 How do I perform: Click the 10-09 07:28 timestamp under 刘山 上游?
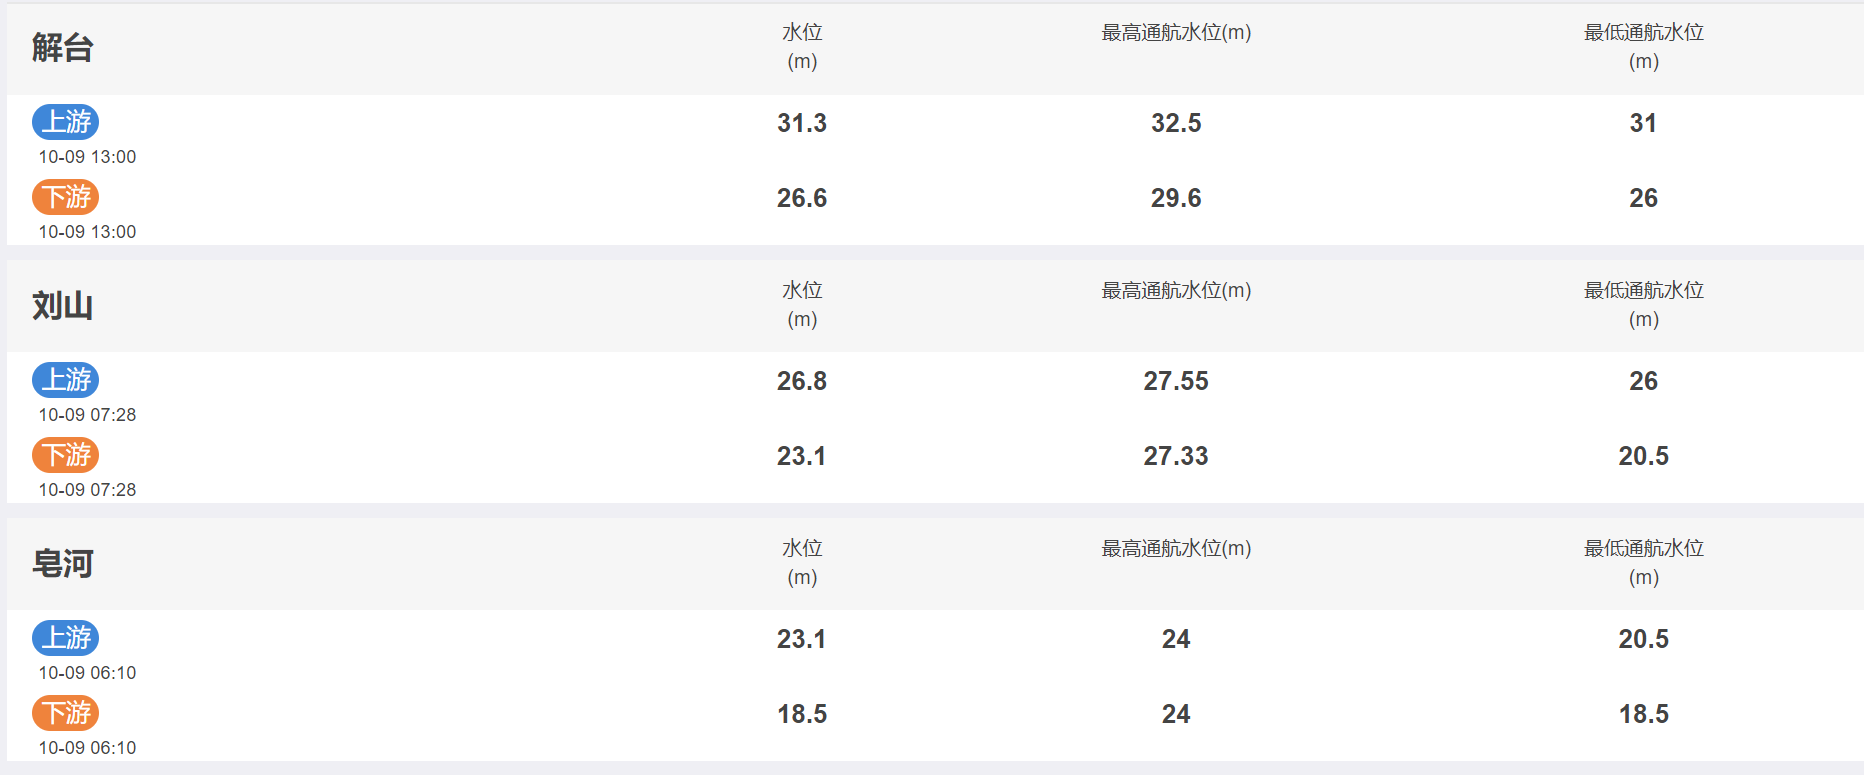pyautogui.click(x=87, y=415)
